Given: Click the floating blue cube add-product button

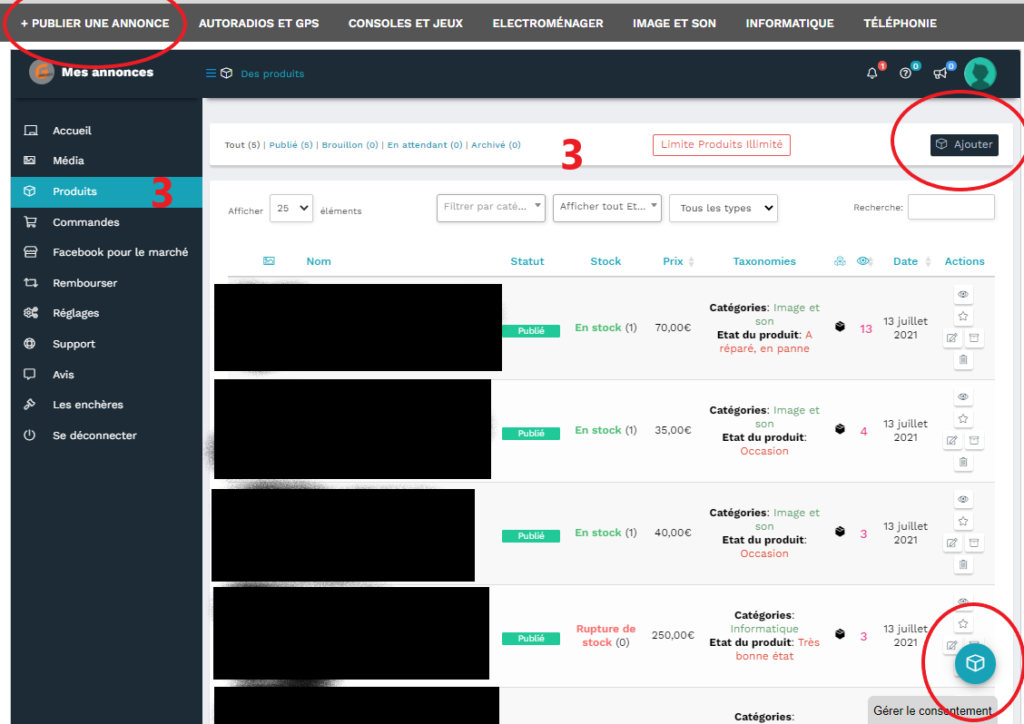Looking at the screenshot, I should click(x=974, y=663).
